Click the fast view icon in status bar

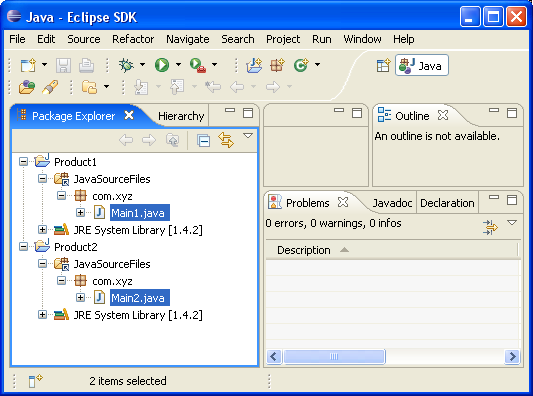tap(35, 381)
